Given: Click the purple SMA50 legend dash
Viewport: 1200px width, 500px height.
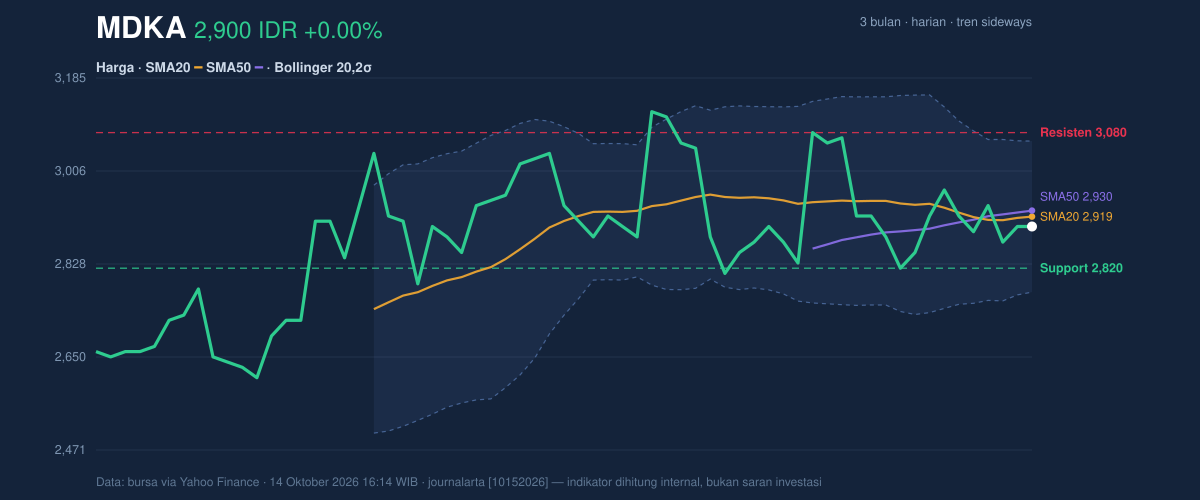Looking at the screenshot, I should [x=260, y=68].
